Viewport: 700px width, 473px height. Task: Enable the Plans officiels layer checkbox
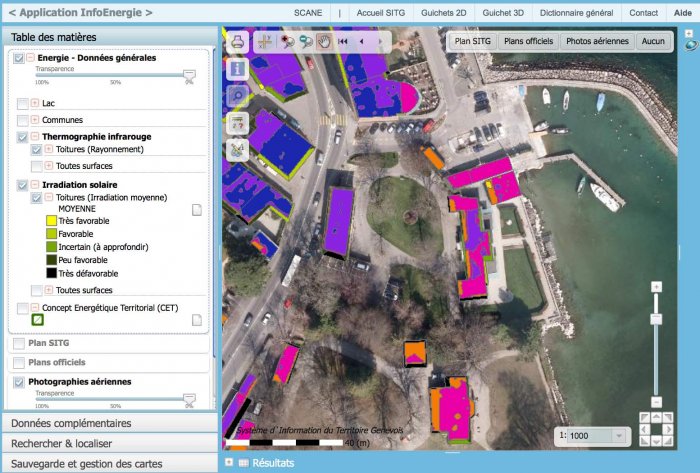pos(19,362)
